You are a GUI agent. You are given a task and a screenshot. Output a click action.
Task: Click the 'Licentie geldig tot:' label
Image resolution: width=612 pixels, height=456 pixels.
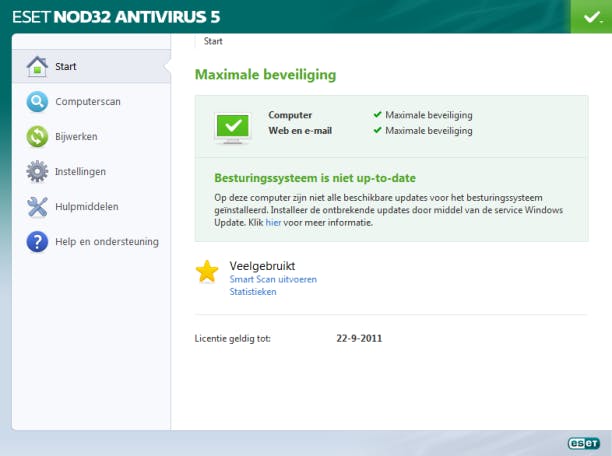233,338
